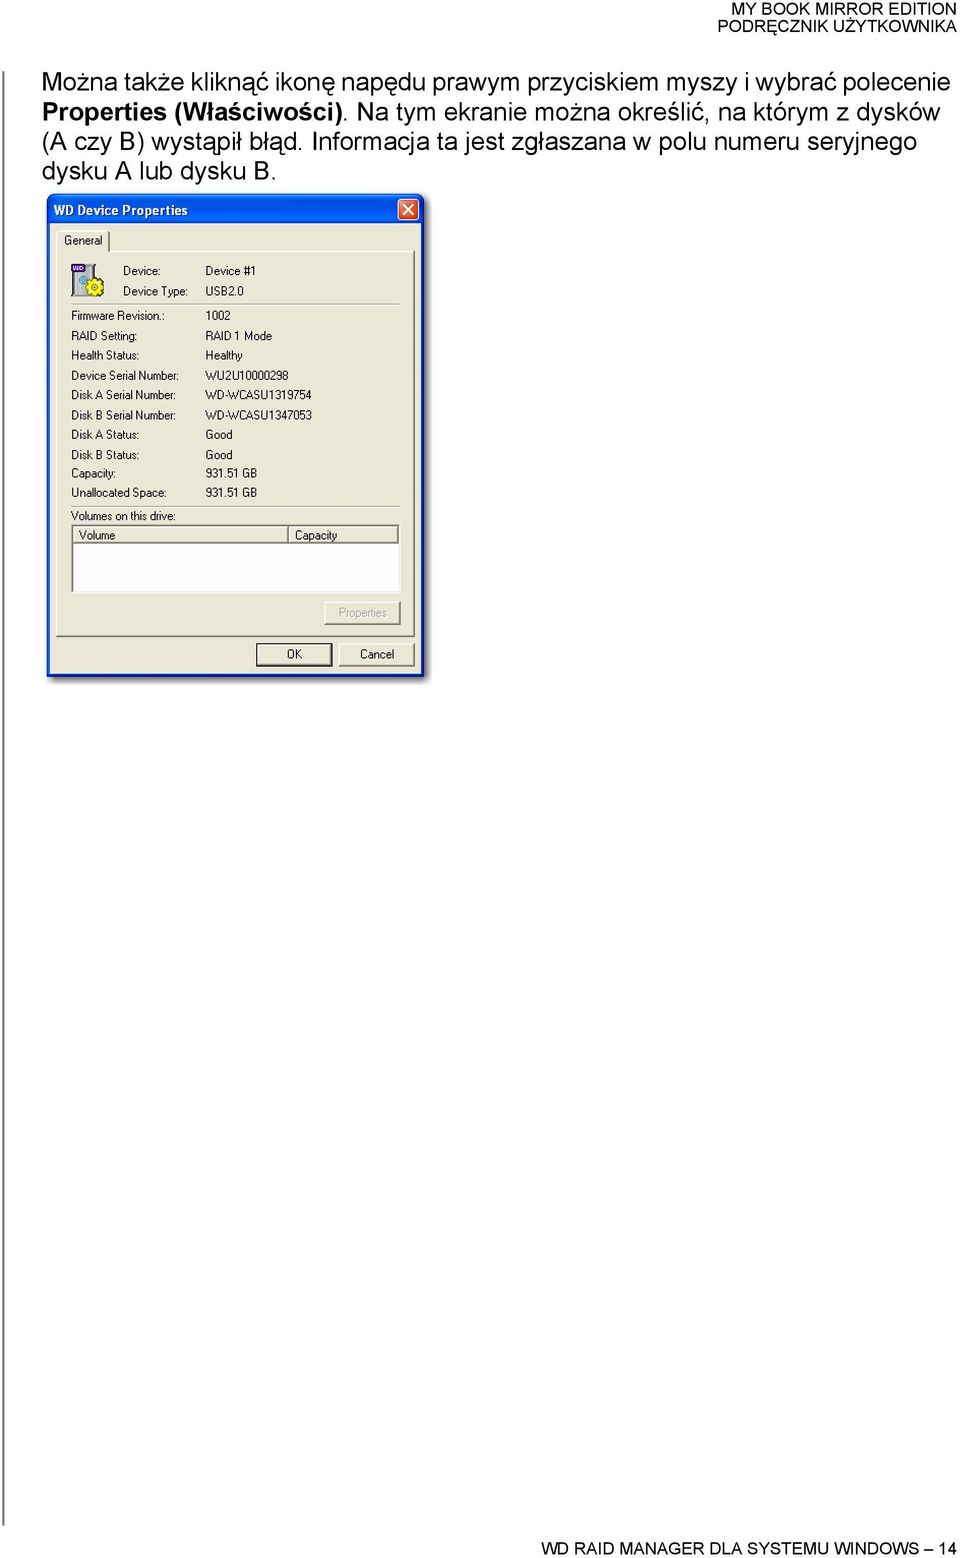Click the Disk A Status label
960x1558 pixels.
[x=105, y=435]
